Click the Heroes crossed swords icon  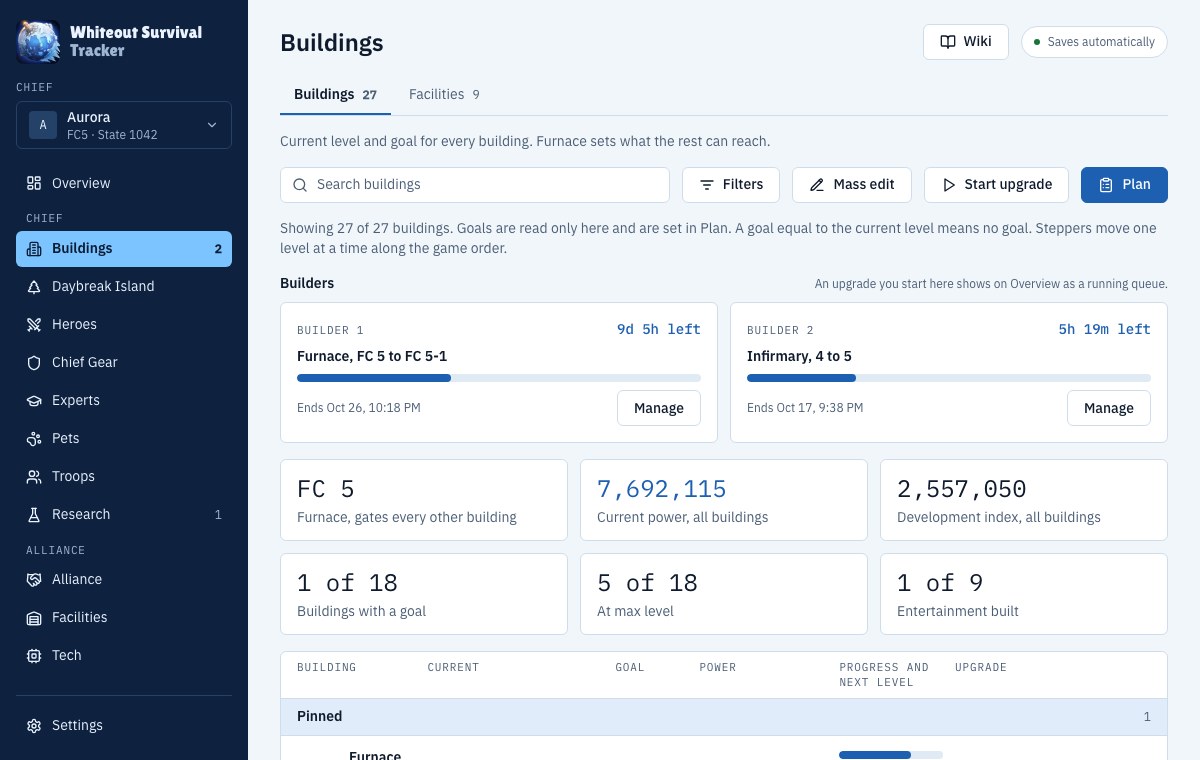point(34,325)
